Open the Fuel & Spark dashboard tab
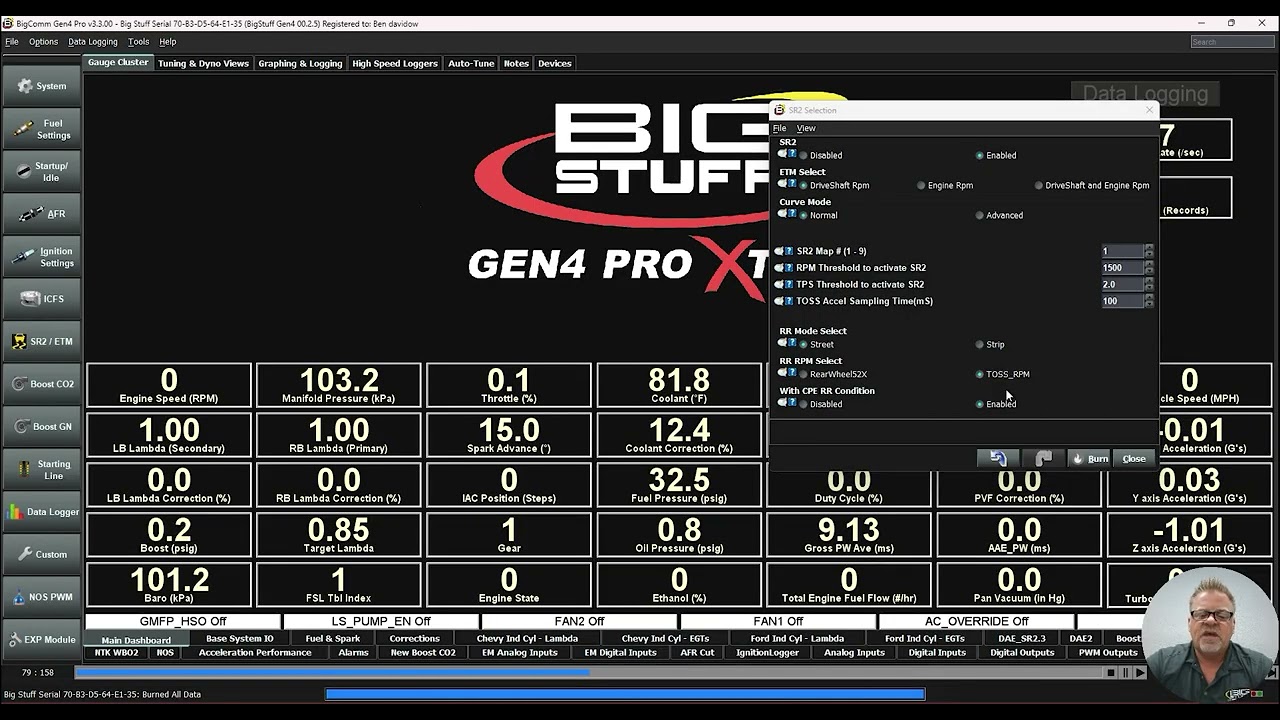 click(333, 639)
